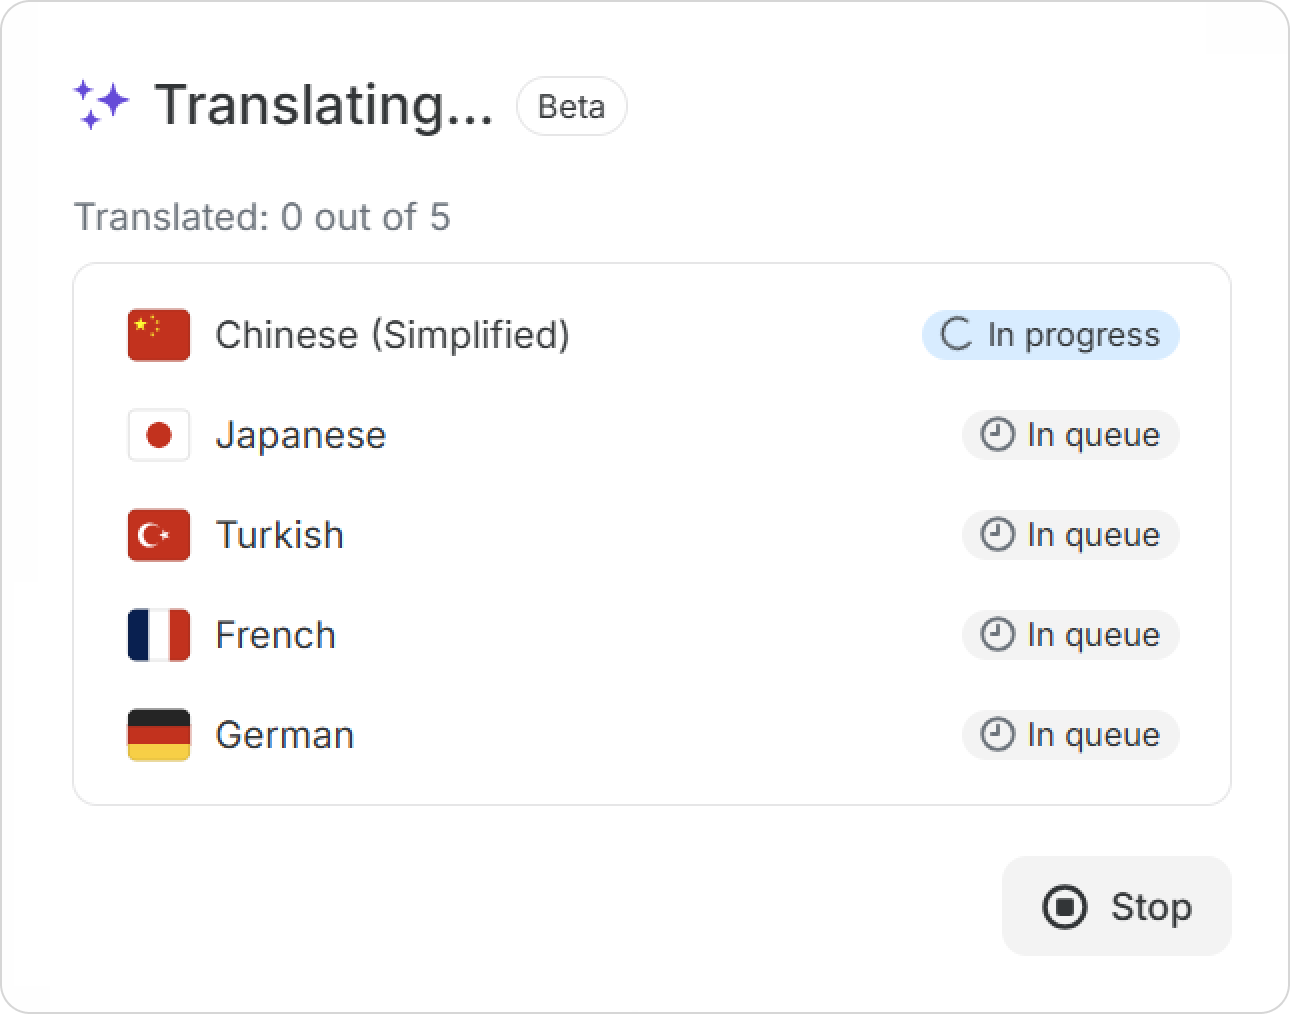Select the Chinese (Simplified) language label
Screen dimensions: 1290x1014
pyautogui.click(x=392, y=335)
